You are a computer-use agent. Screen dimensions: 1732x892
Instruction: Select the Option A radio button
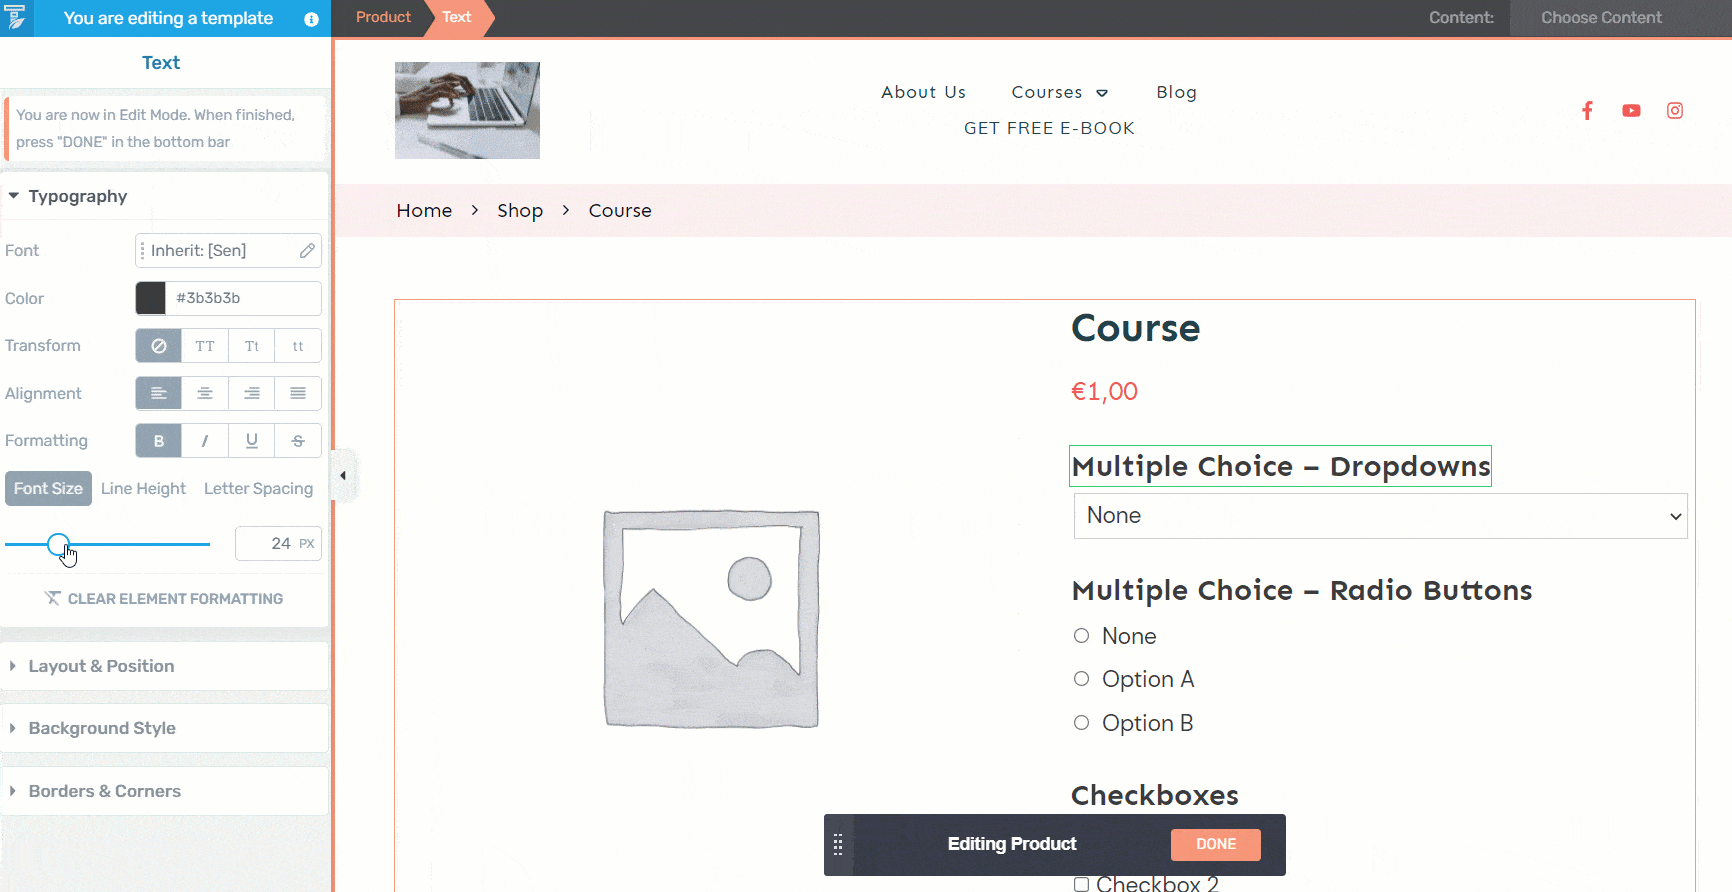pyautogui.click(x=1081, y=679)
